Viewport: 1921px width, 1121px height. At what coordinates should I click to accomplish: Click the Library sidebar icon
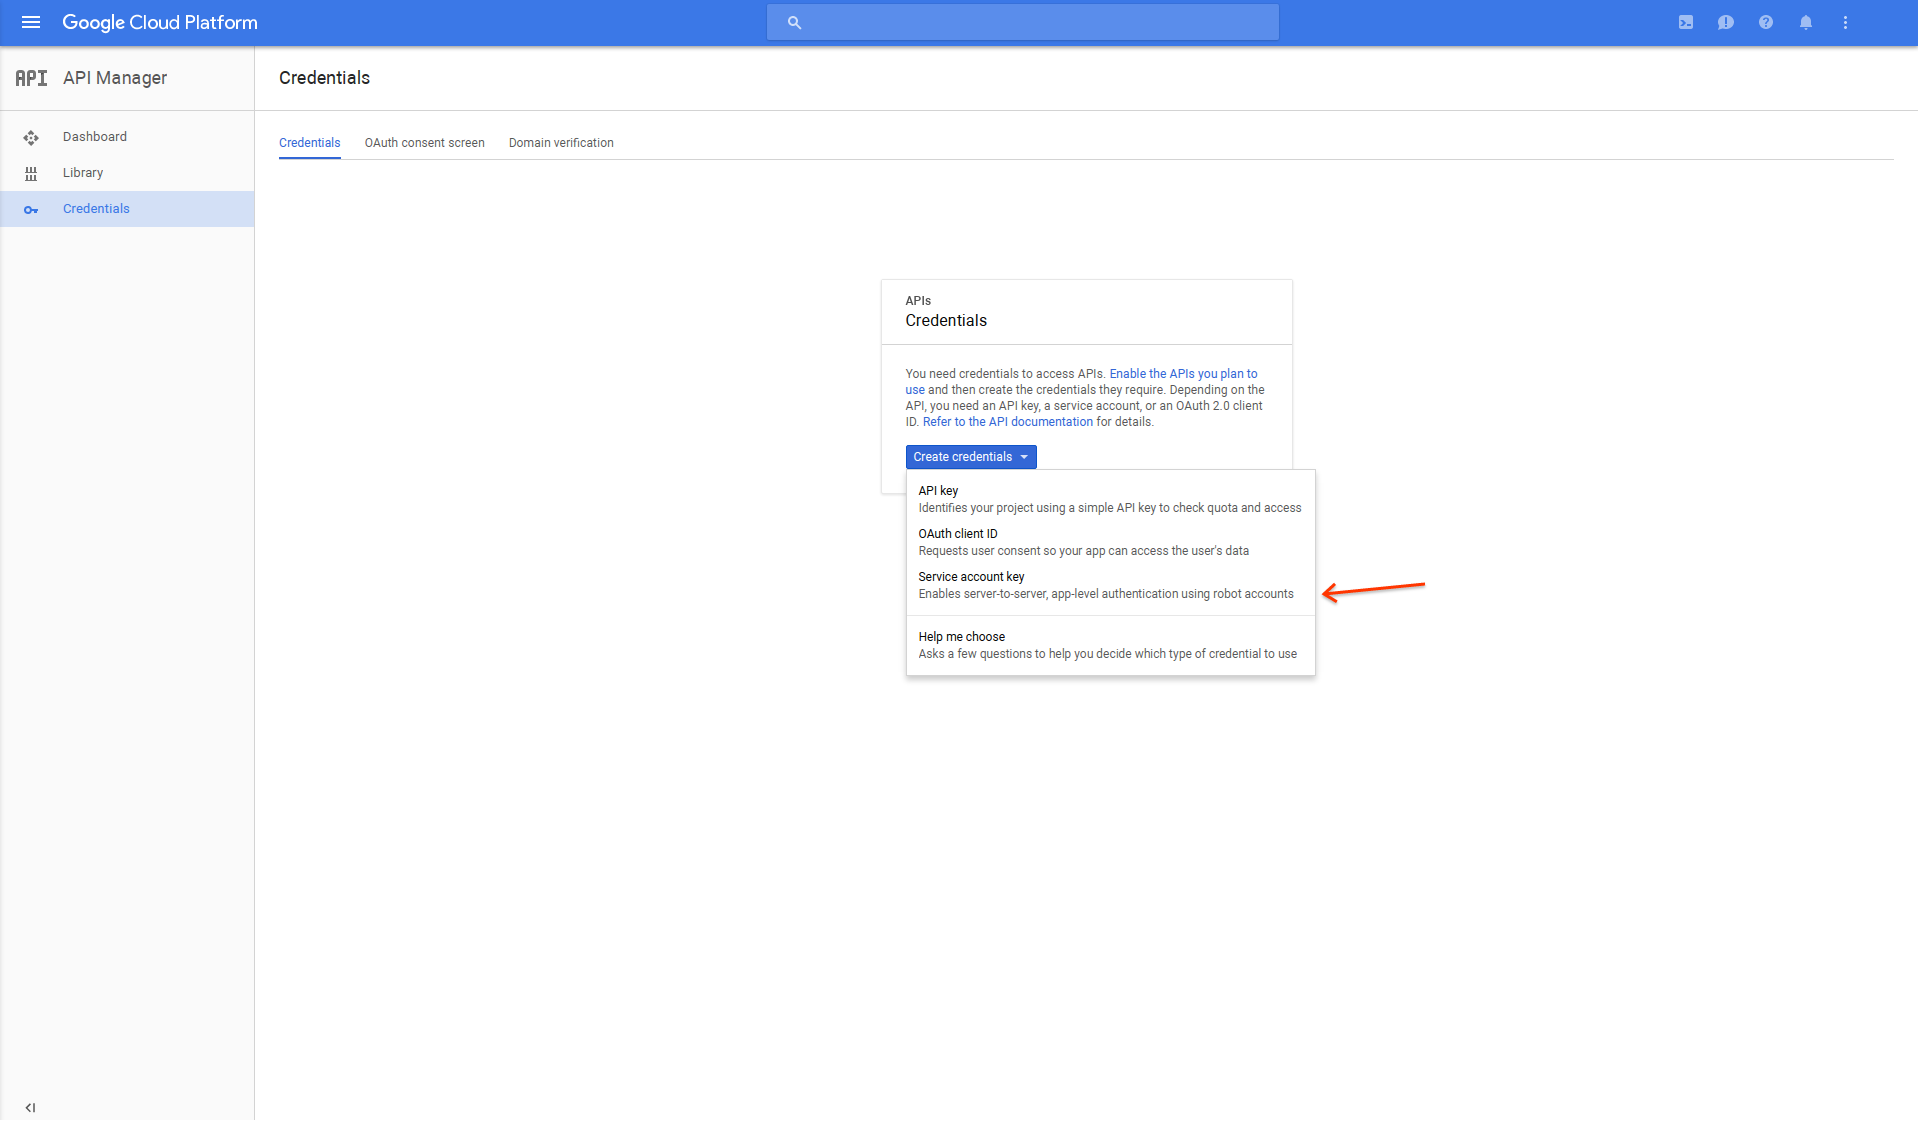coord(31,173)
